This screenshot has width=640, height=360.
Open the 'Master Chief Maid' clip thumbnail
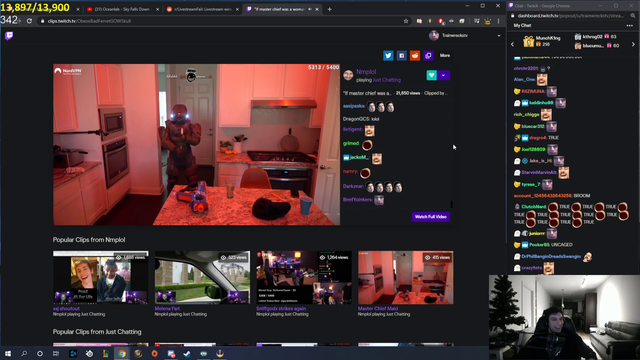click(x=406, y=278)
